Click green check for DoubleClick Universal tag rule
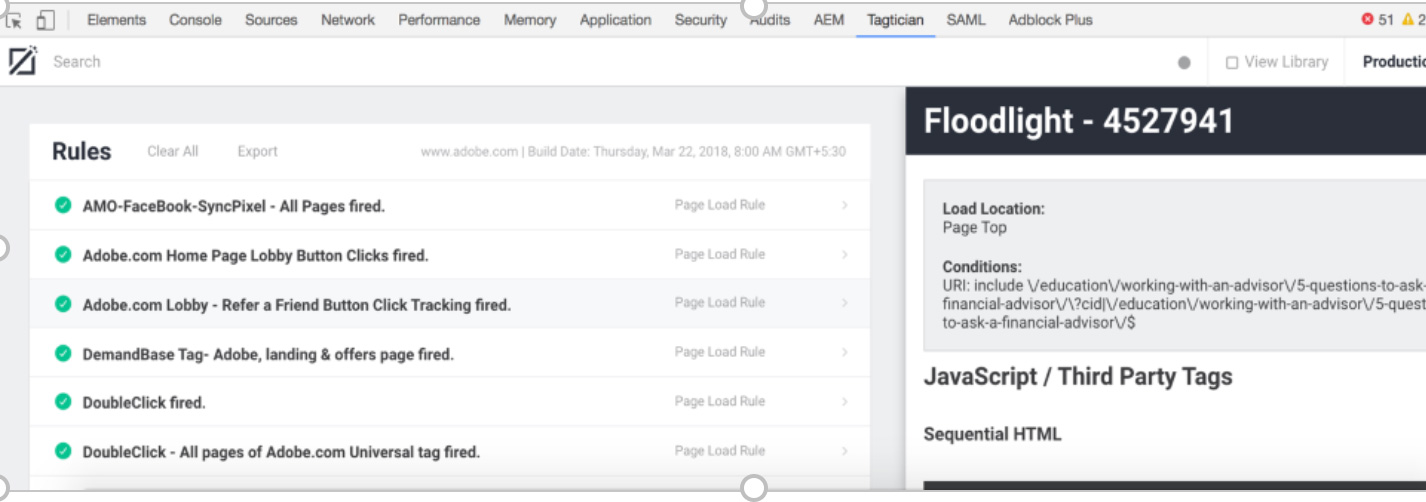 (x=63, y=451)
